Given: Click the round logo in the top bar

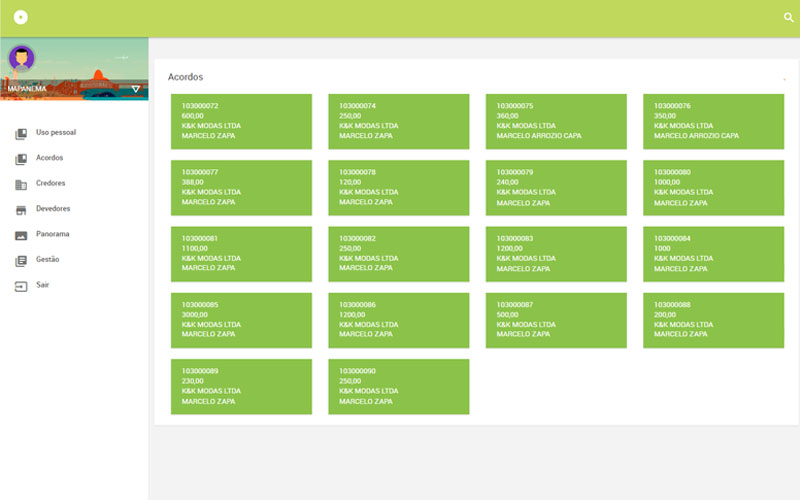Looking at the screenshot, I should [21, 18].
